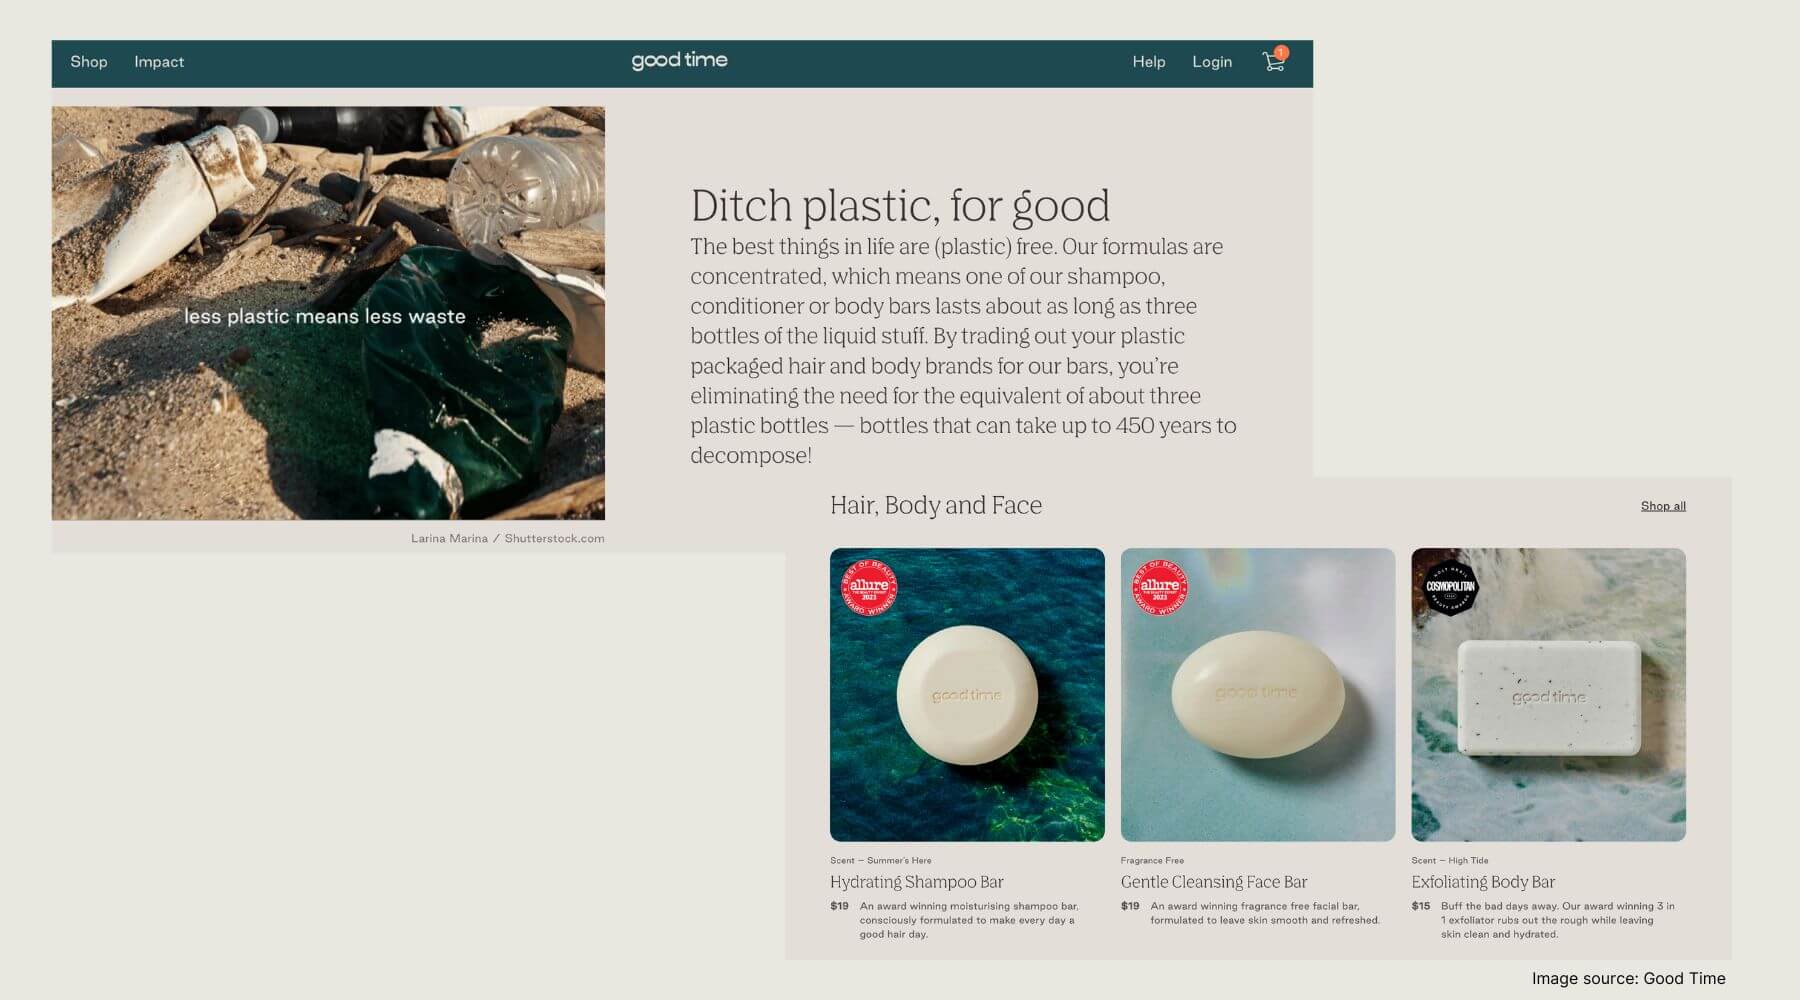Viewport: 1800px width, 1000px height.
Task: Open the Exfoliating Body Bar image
Action: pos(1548,694)
